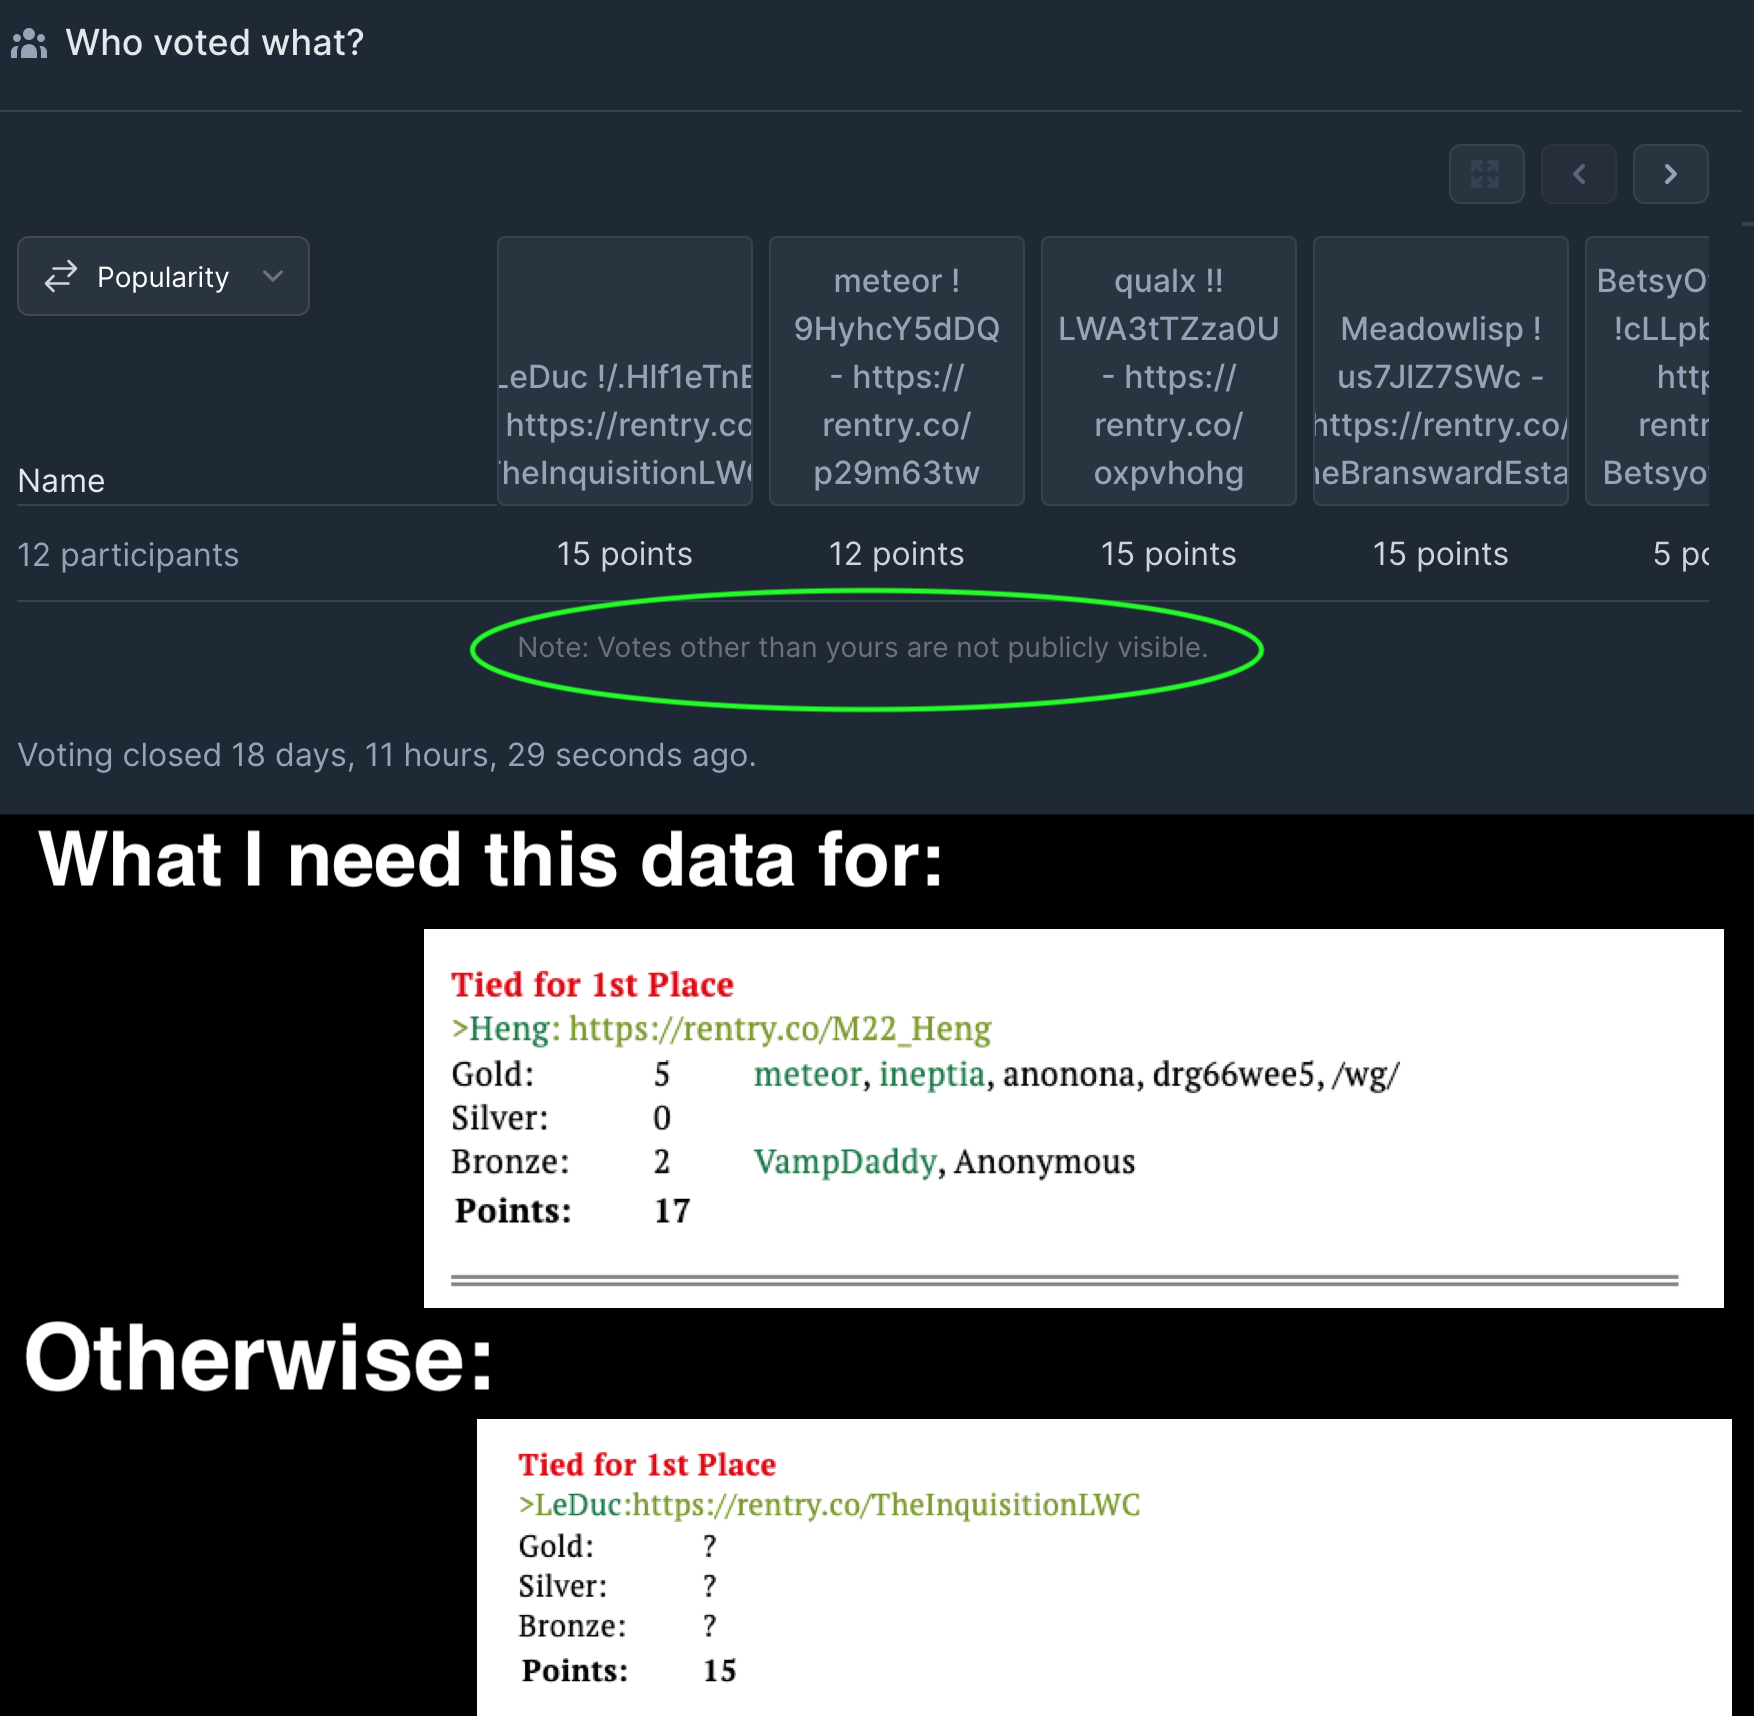Open the Popularity sort dropdown

(163, 276)
